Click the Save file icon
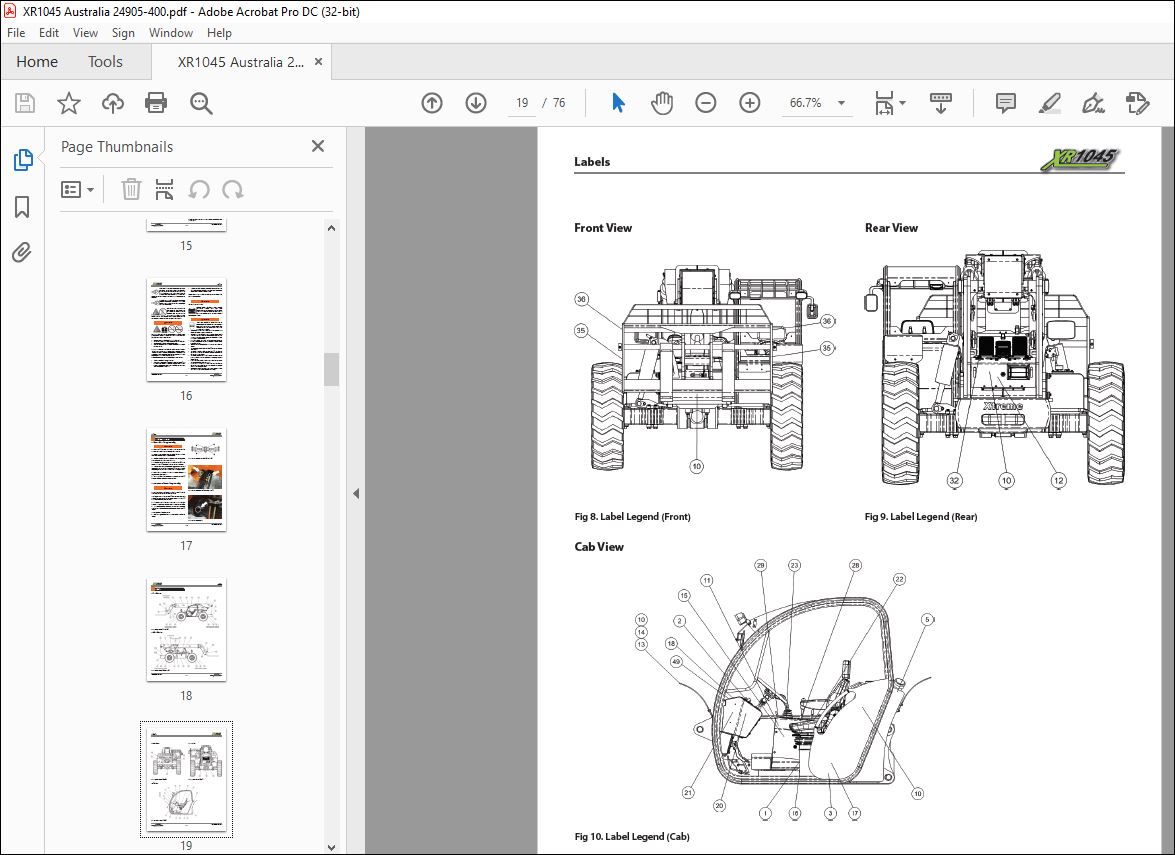 pos(25,103)
